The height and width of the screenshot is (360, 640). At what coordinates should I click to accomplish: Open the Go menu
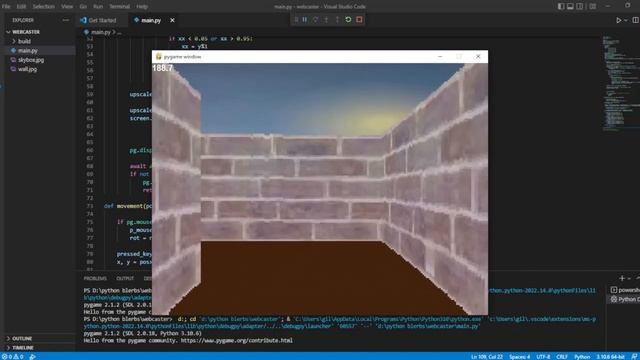tap(83, 7)
